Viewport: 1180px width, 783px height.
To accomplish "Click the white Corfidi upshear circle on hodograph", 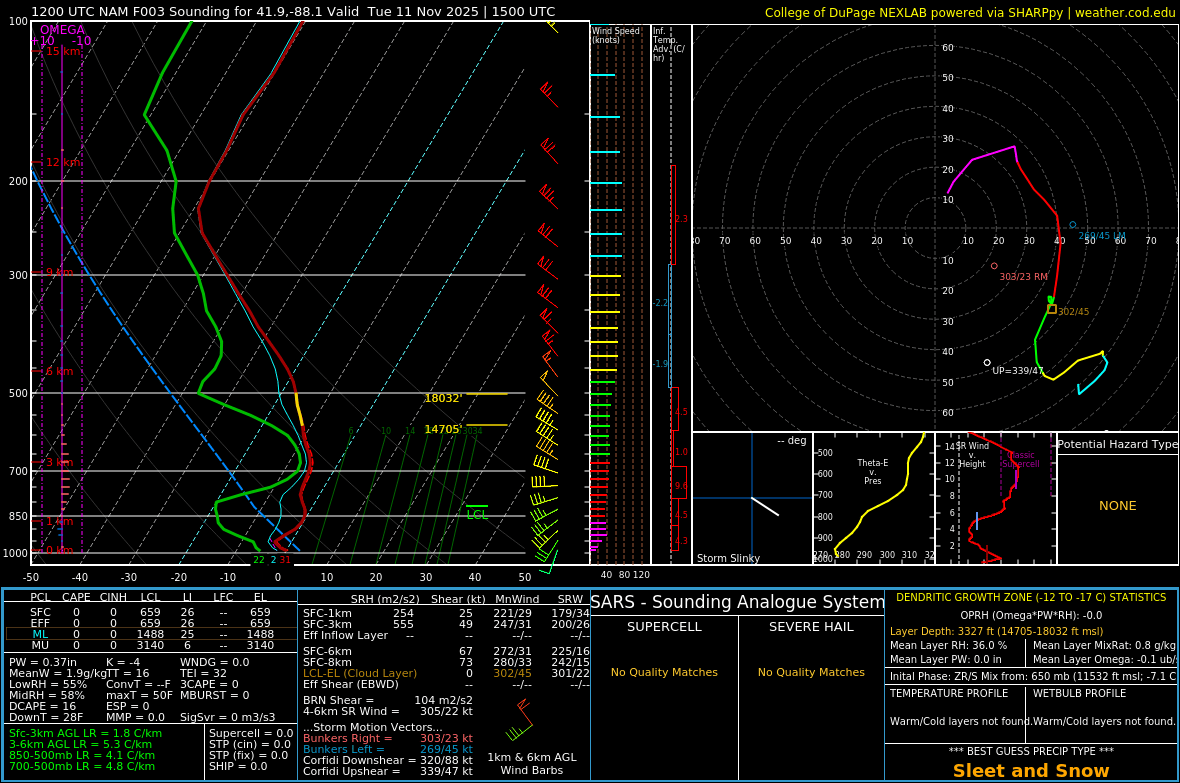I will pyautogui.click(x=987, y=362).
